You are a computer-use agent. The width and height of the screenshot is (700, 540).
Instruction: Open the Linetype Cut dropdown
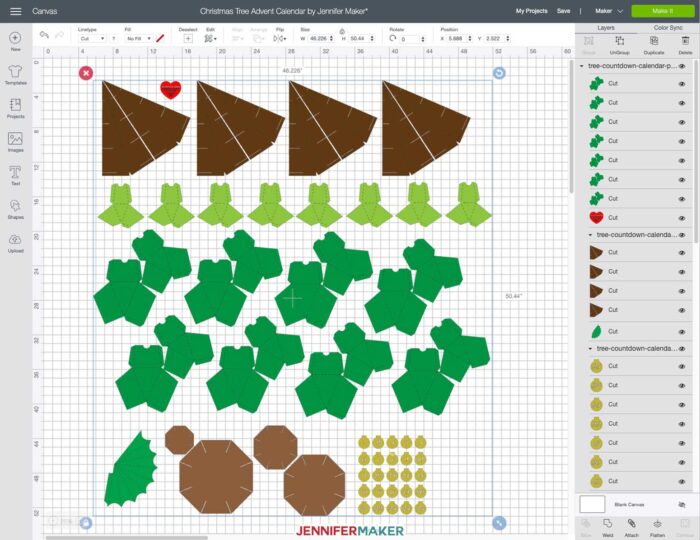(x=92, y=39)
